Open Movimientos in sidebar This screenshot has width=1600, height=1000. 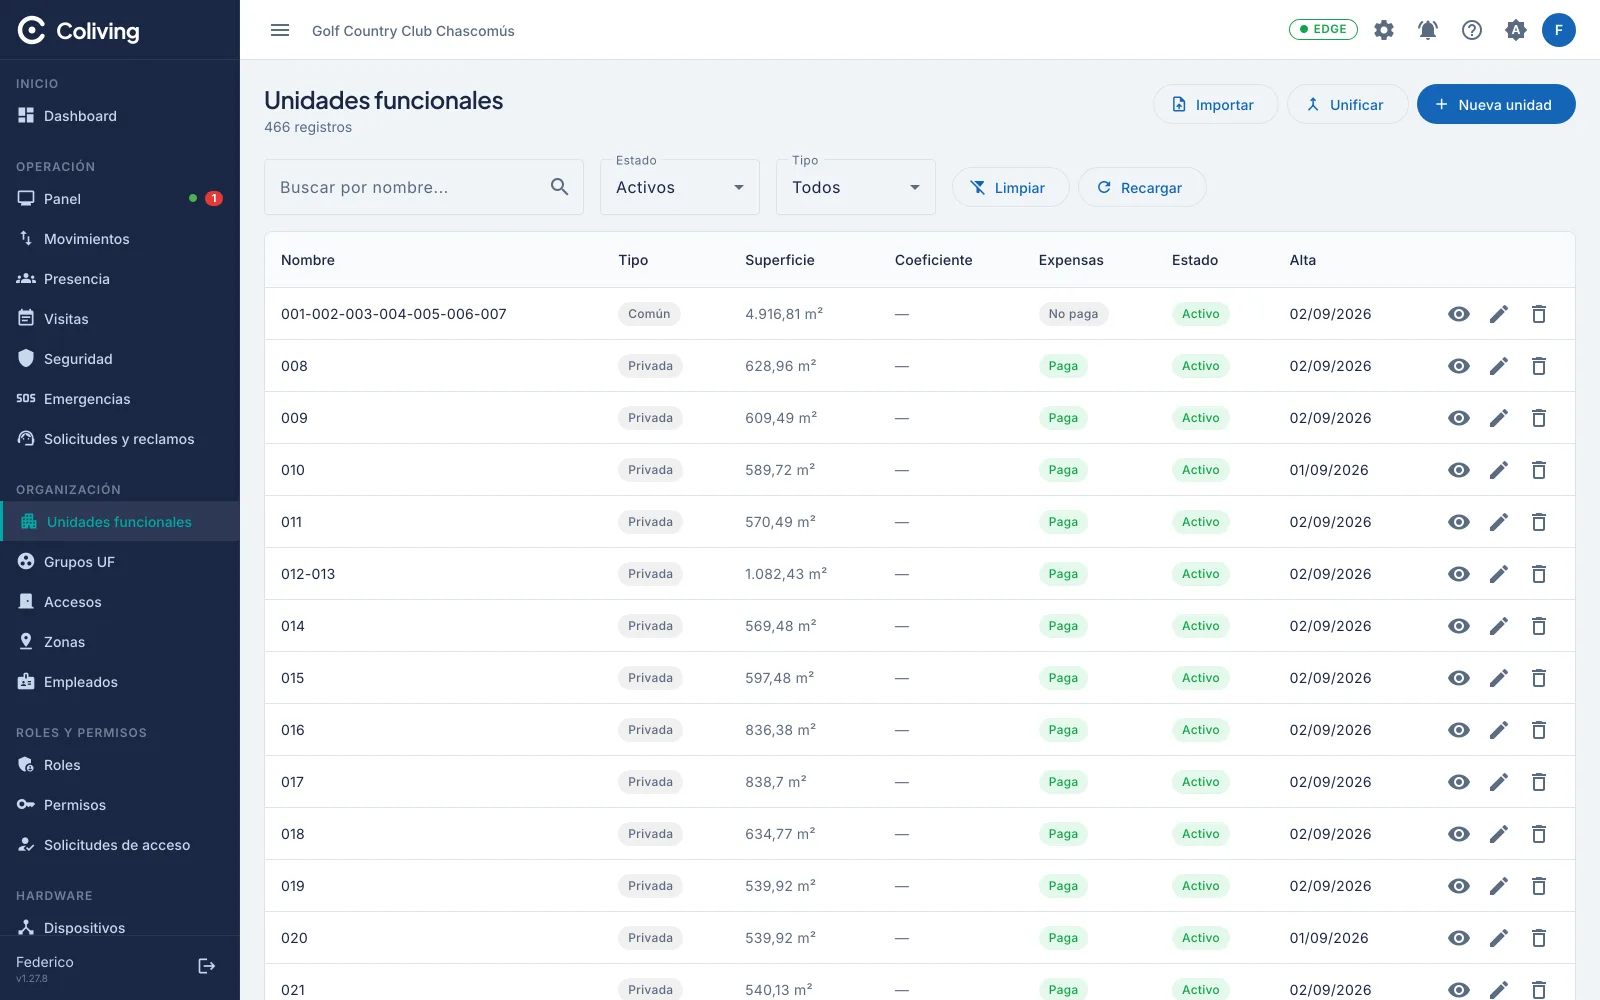coord(120,239)
